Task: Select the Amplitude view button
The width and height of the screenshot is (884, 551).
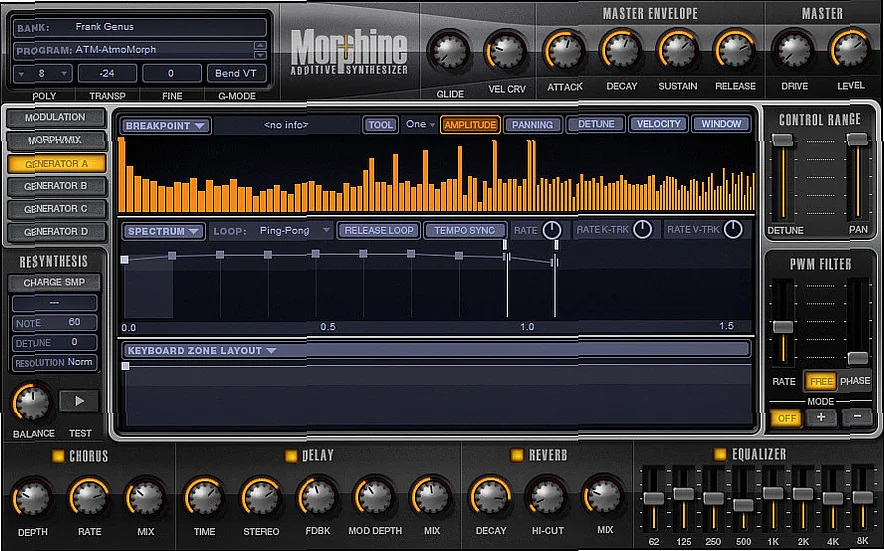Action: tap(470, 125)
